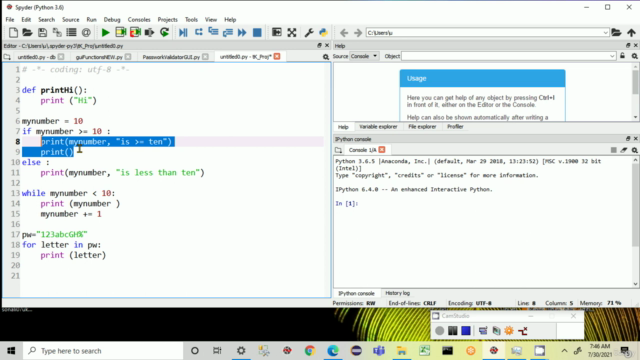Close the Console 1/A tab
Viewport: 640px width, 360px height.
pyautogui.click(x=382, y=150)
